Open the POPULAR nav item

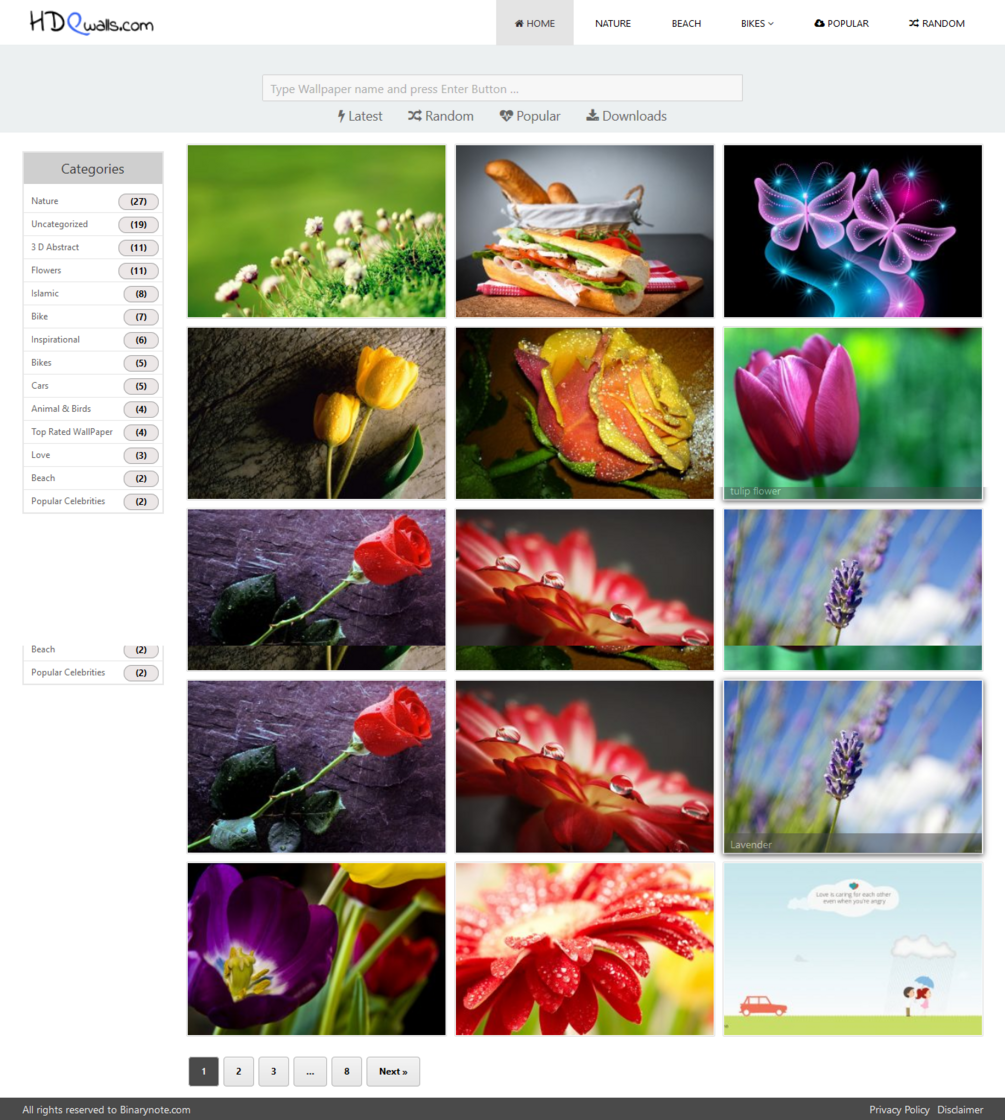click(841, 24)
